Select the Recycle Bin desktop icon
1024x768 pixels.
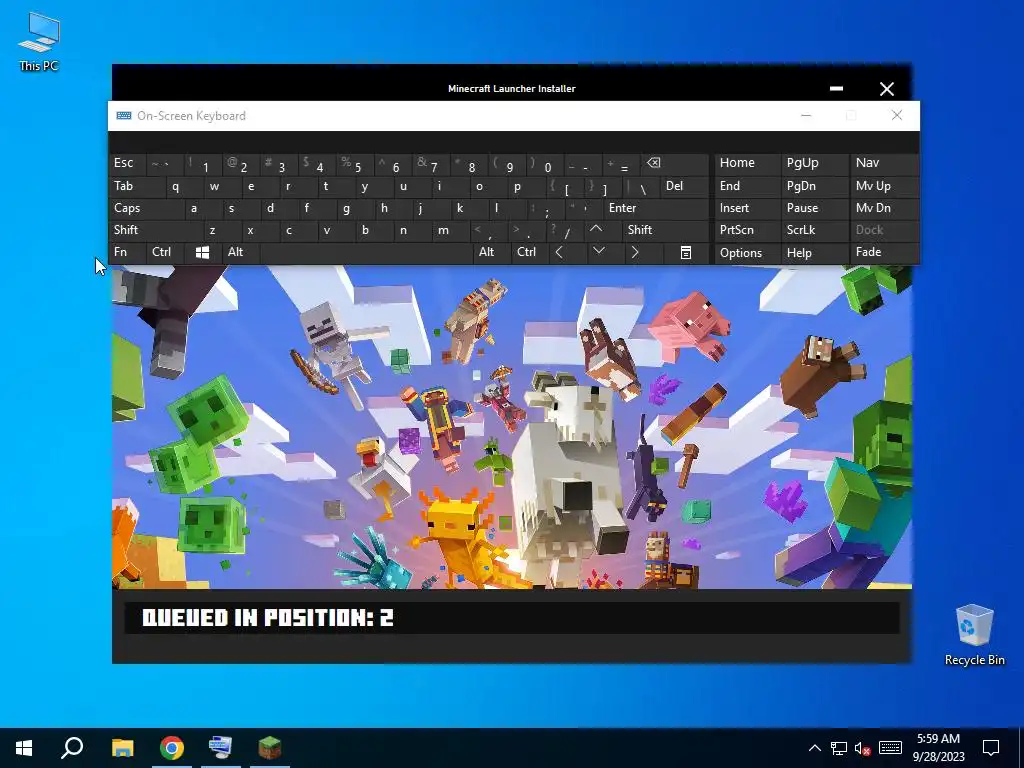(x=974, y=635)
